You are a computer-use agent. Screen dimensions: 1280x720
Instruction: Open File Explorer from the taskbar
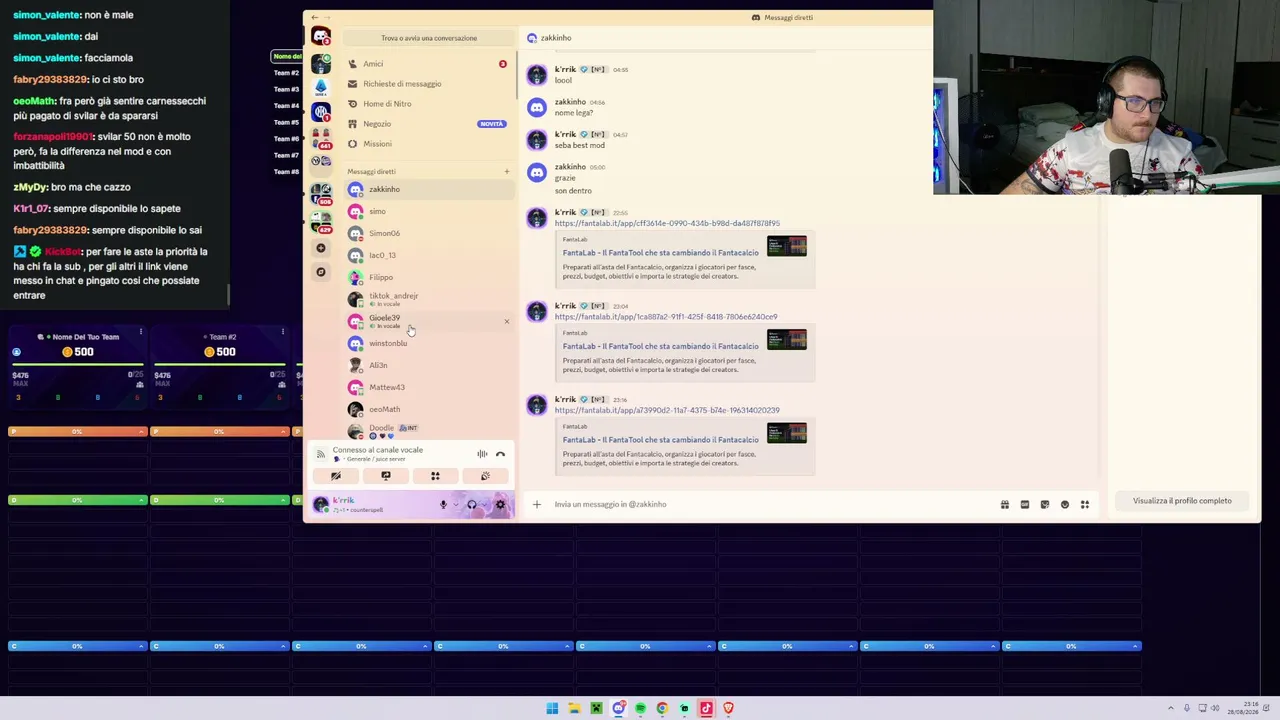(x=574, y=708)
